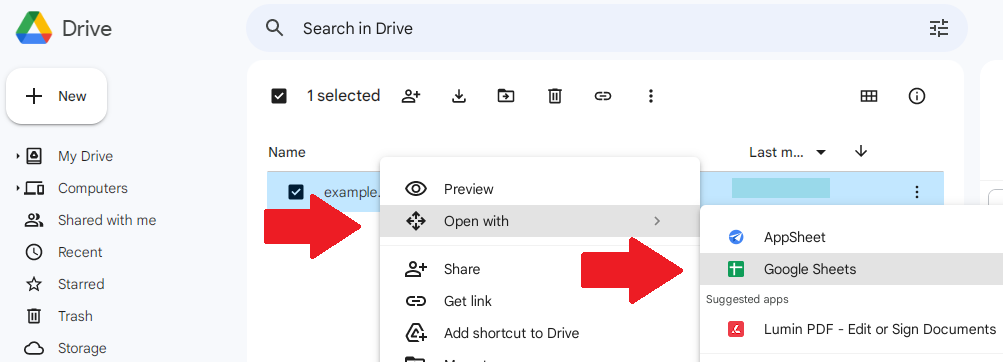This screenshot has width=1003, height=362.
Task: Open file with AppSheet
Action: (x=851, y=237)
